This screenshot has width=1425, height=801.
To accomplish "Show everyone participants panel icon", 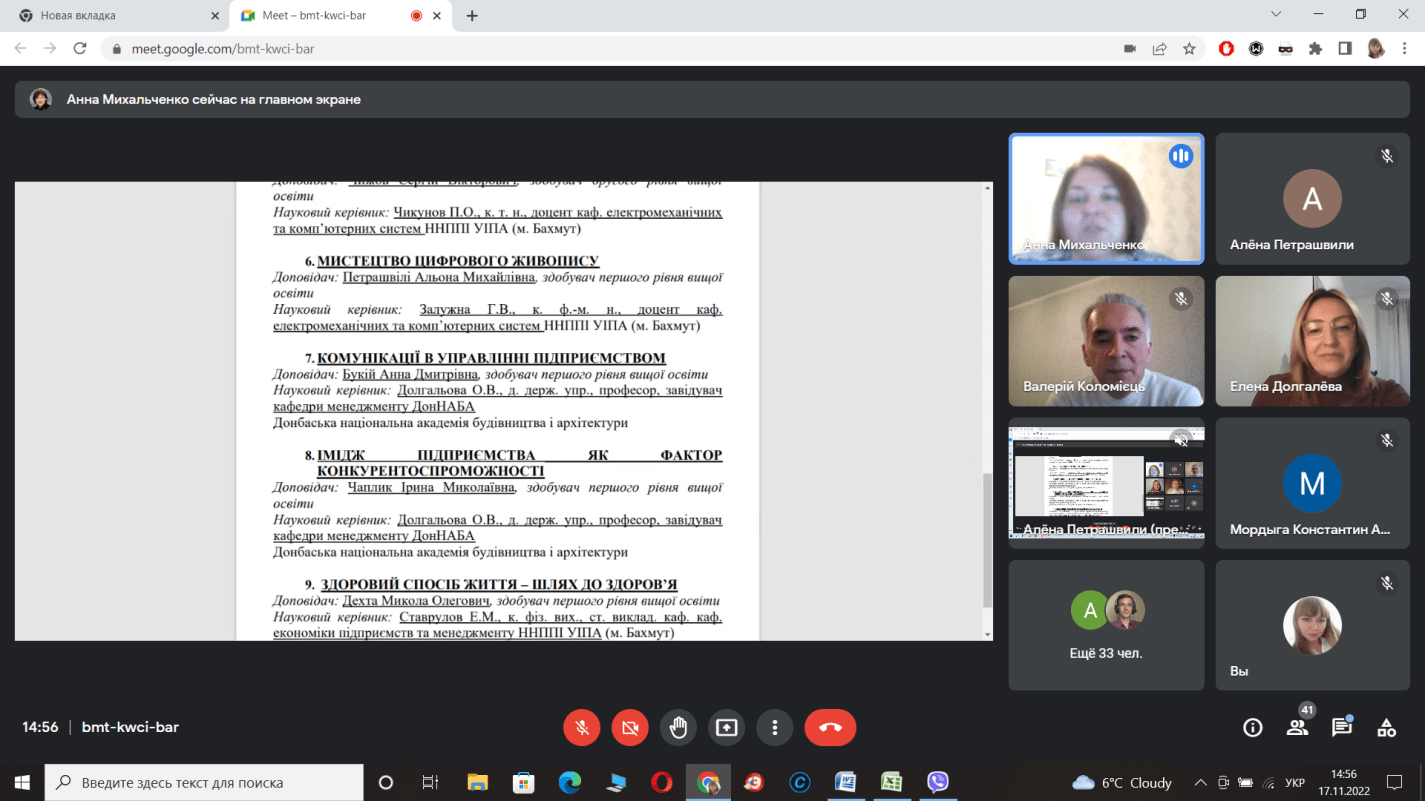I will coord(1297,728).
